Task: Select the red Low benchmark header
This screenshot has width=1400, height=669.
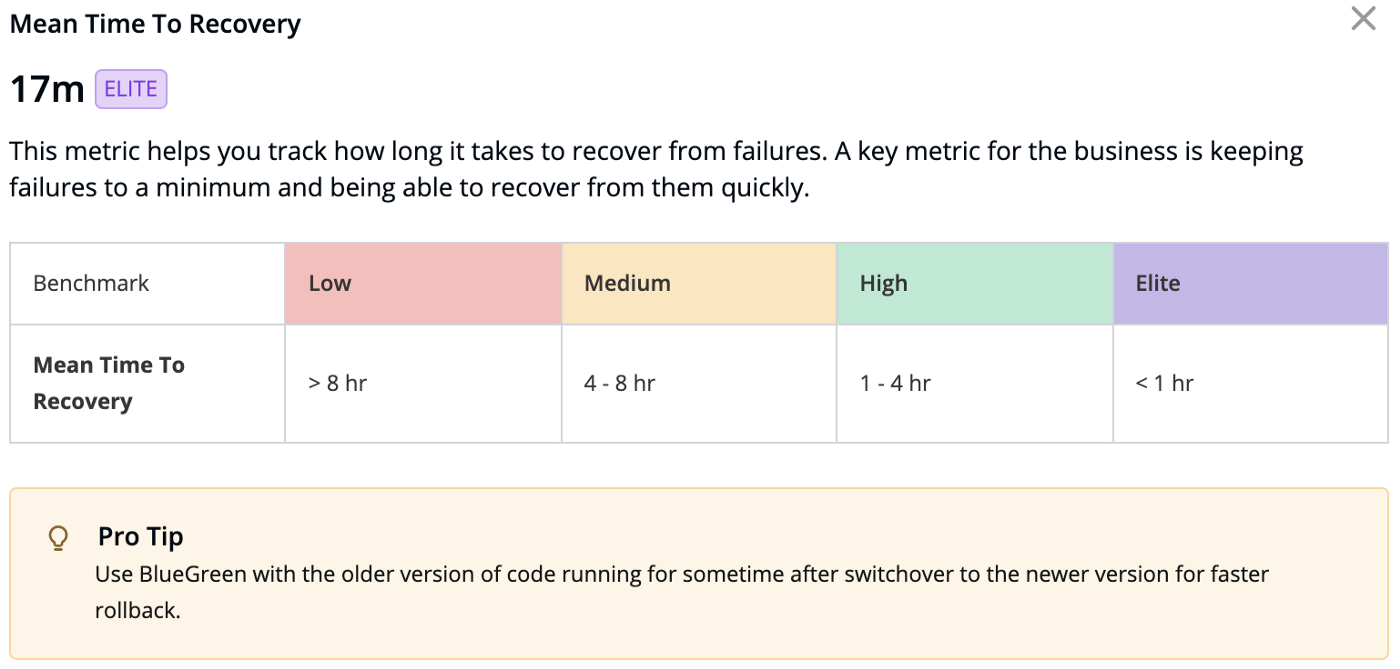Action: point(330,283)
